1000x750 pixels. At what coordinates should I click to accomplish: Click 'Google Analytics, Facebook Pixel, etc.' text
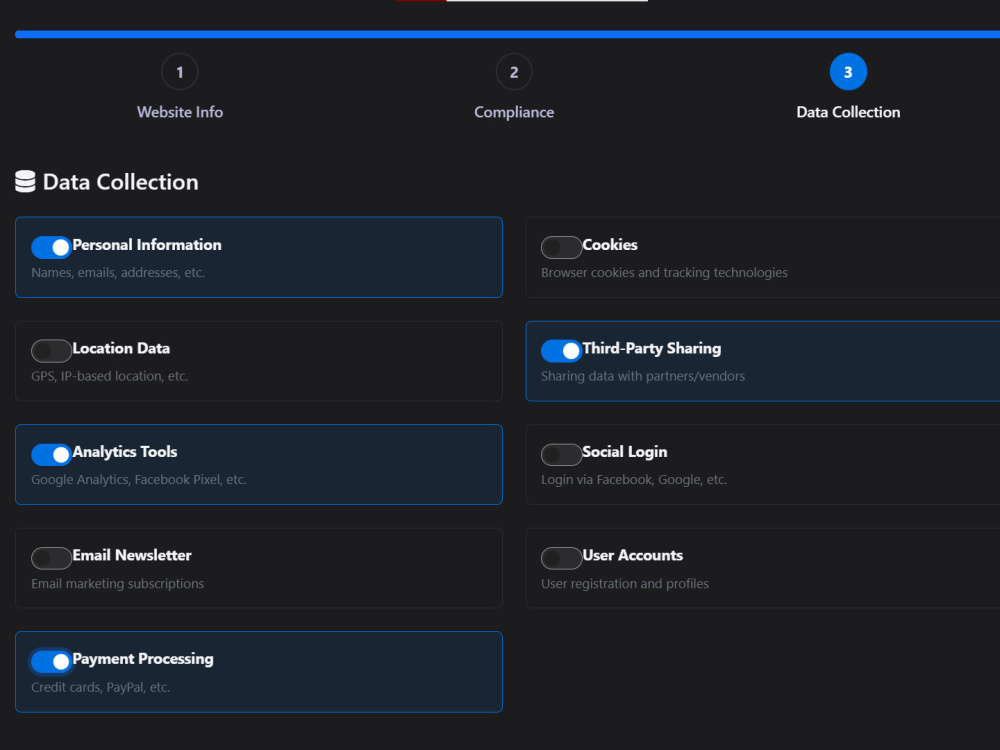point(139,480)
